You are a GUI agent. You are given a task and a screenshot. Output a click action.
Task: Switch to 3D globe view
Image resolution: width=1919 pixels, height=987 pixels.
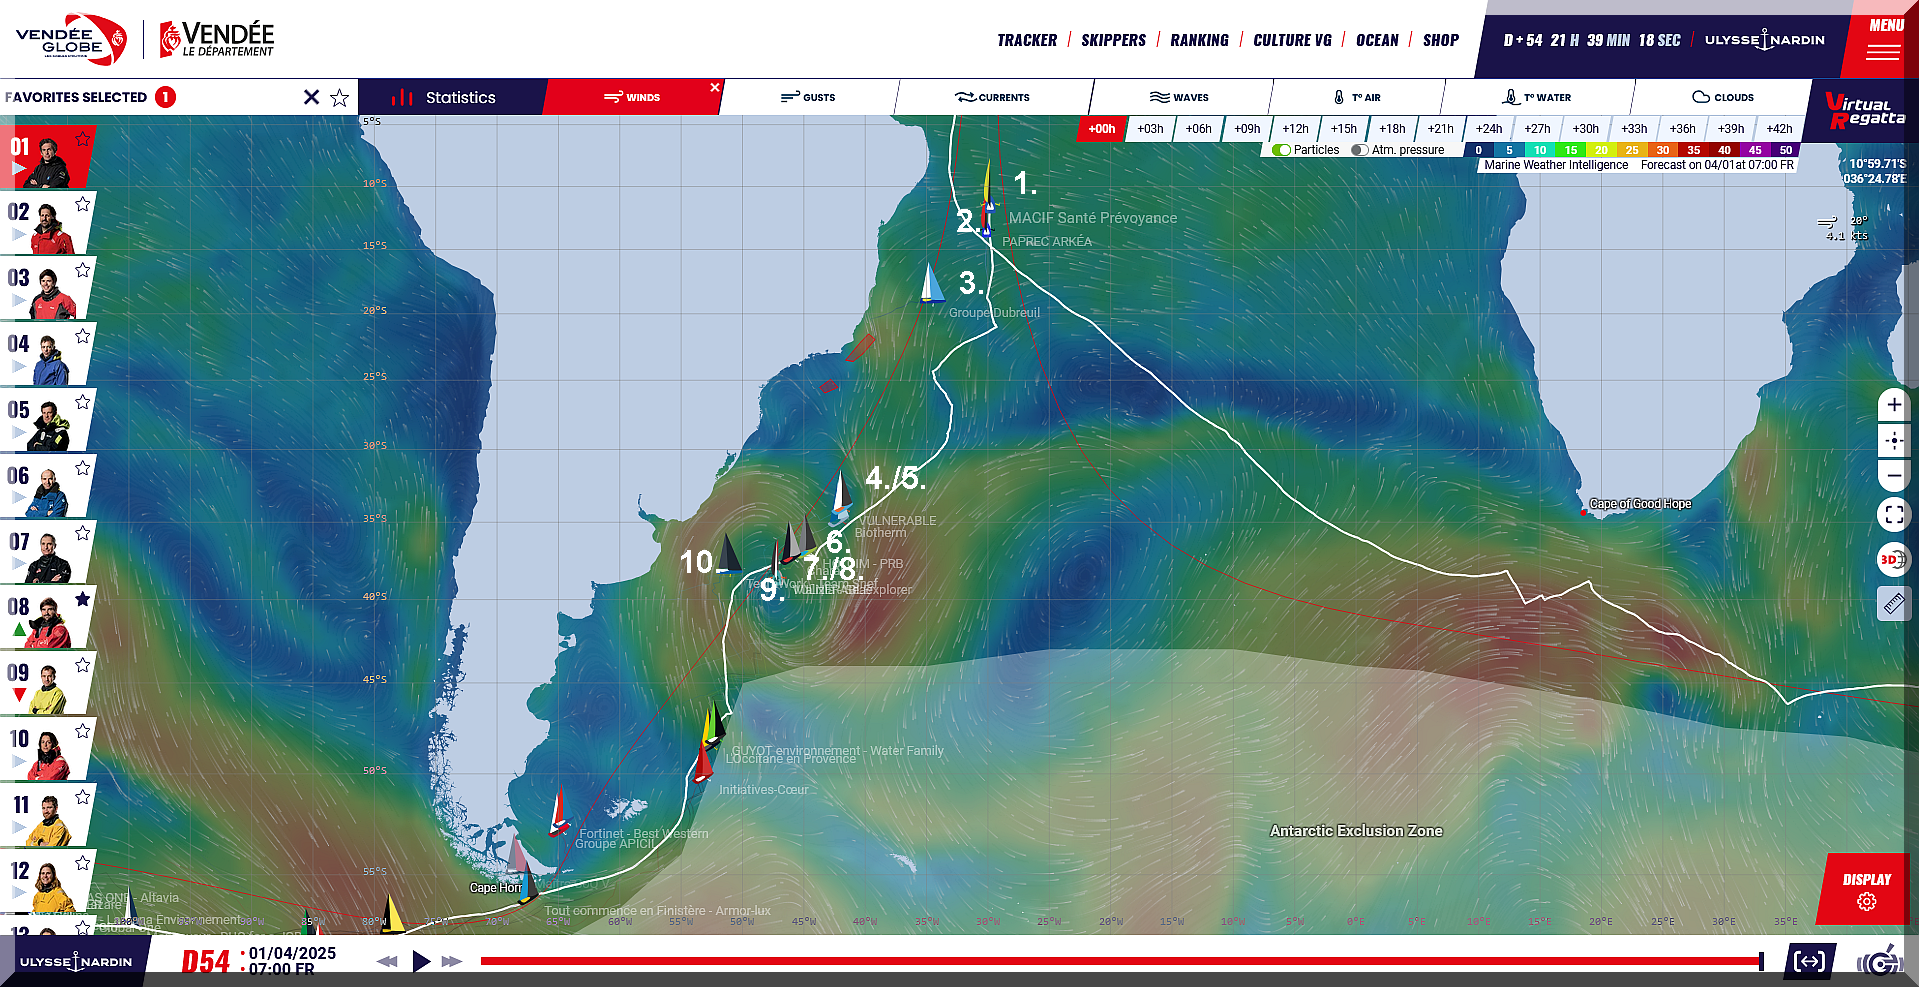(x=1893, y=560)
